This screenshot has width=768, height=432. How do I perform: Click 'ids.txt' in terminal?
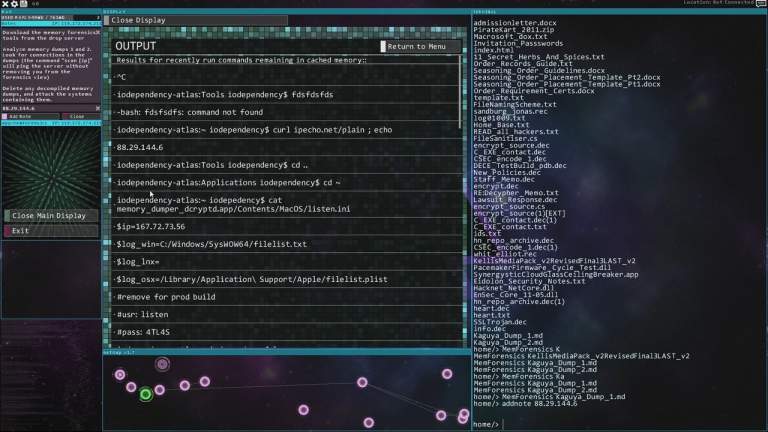[487, 234]
